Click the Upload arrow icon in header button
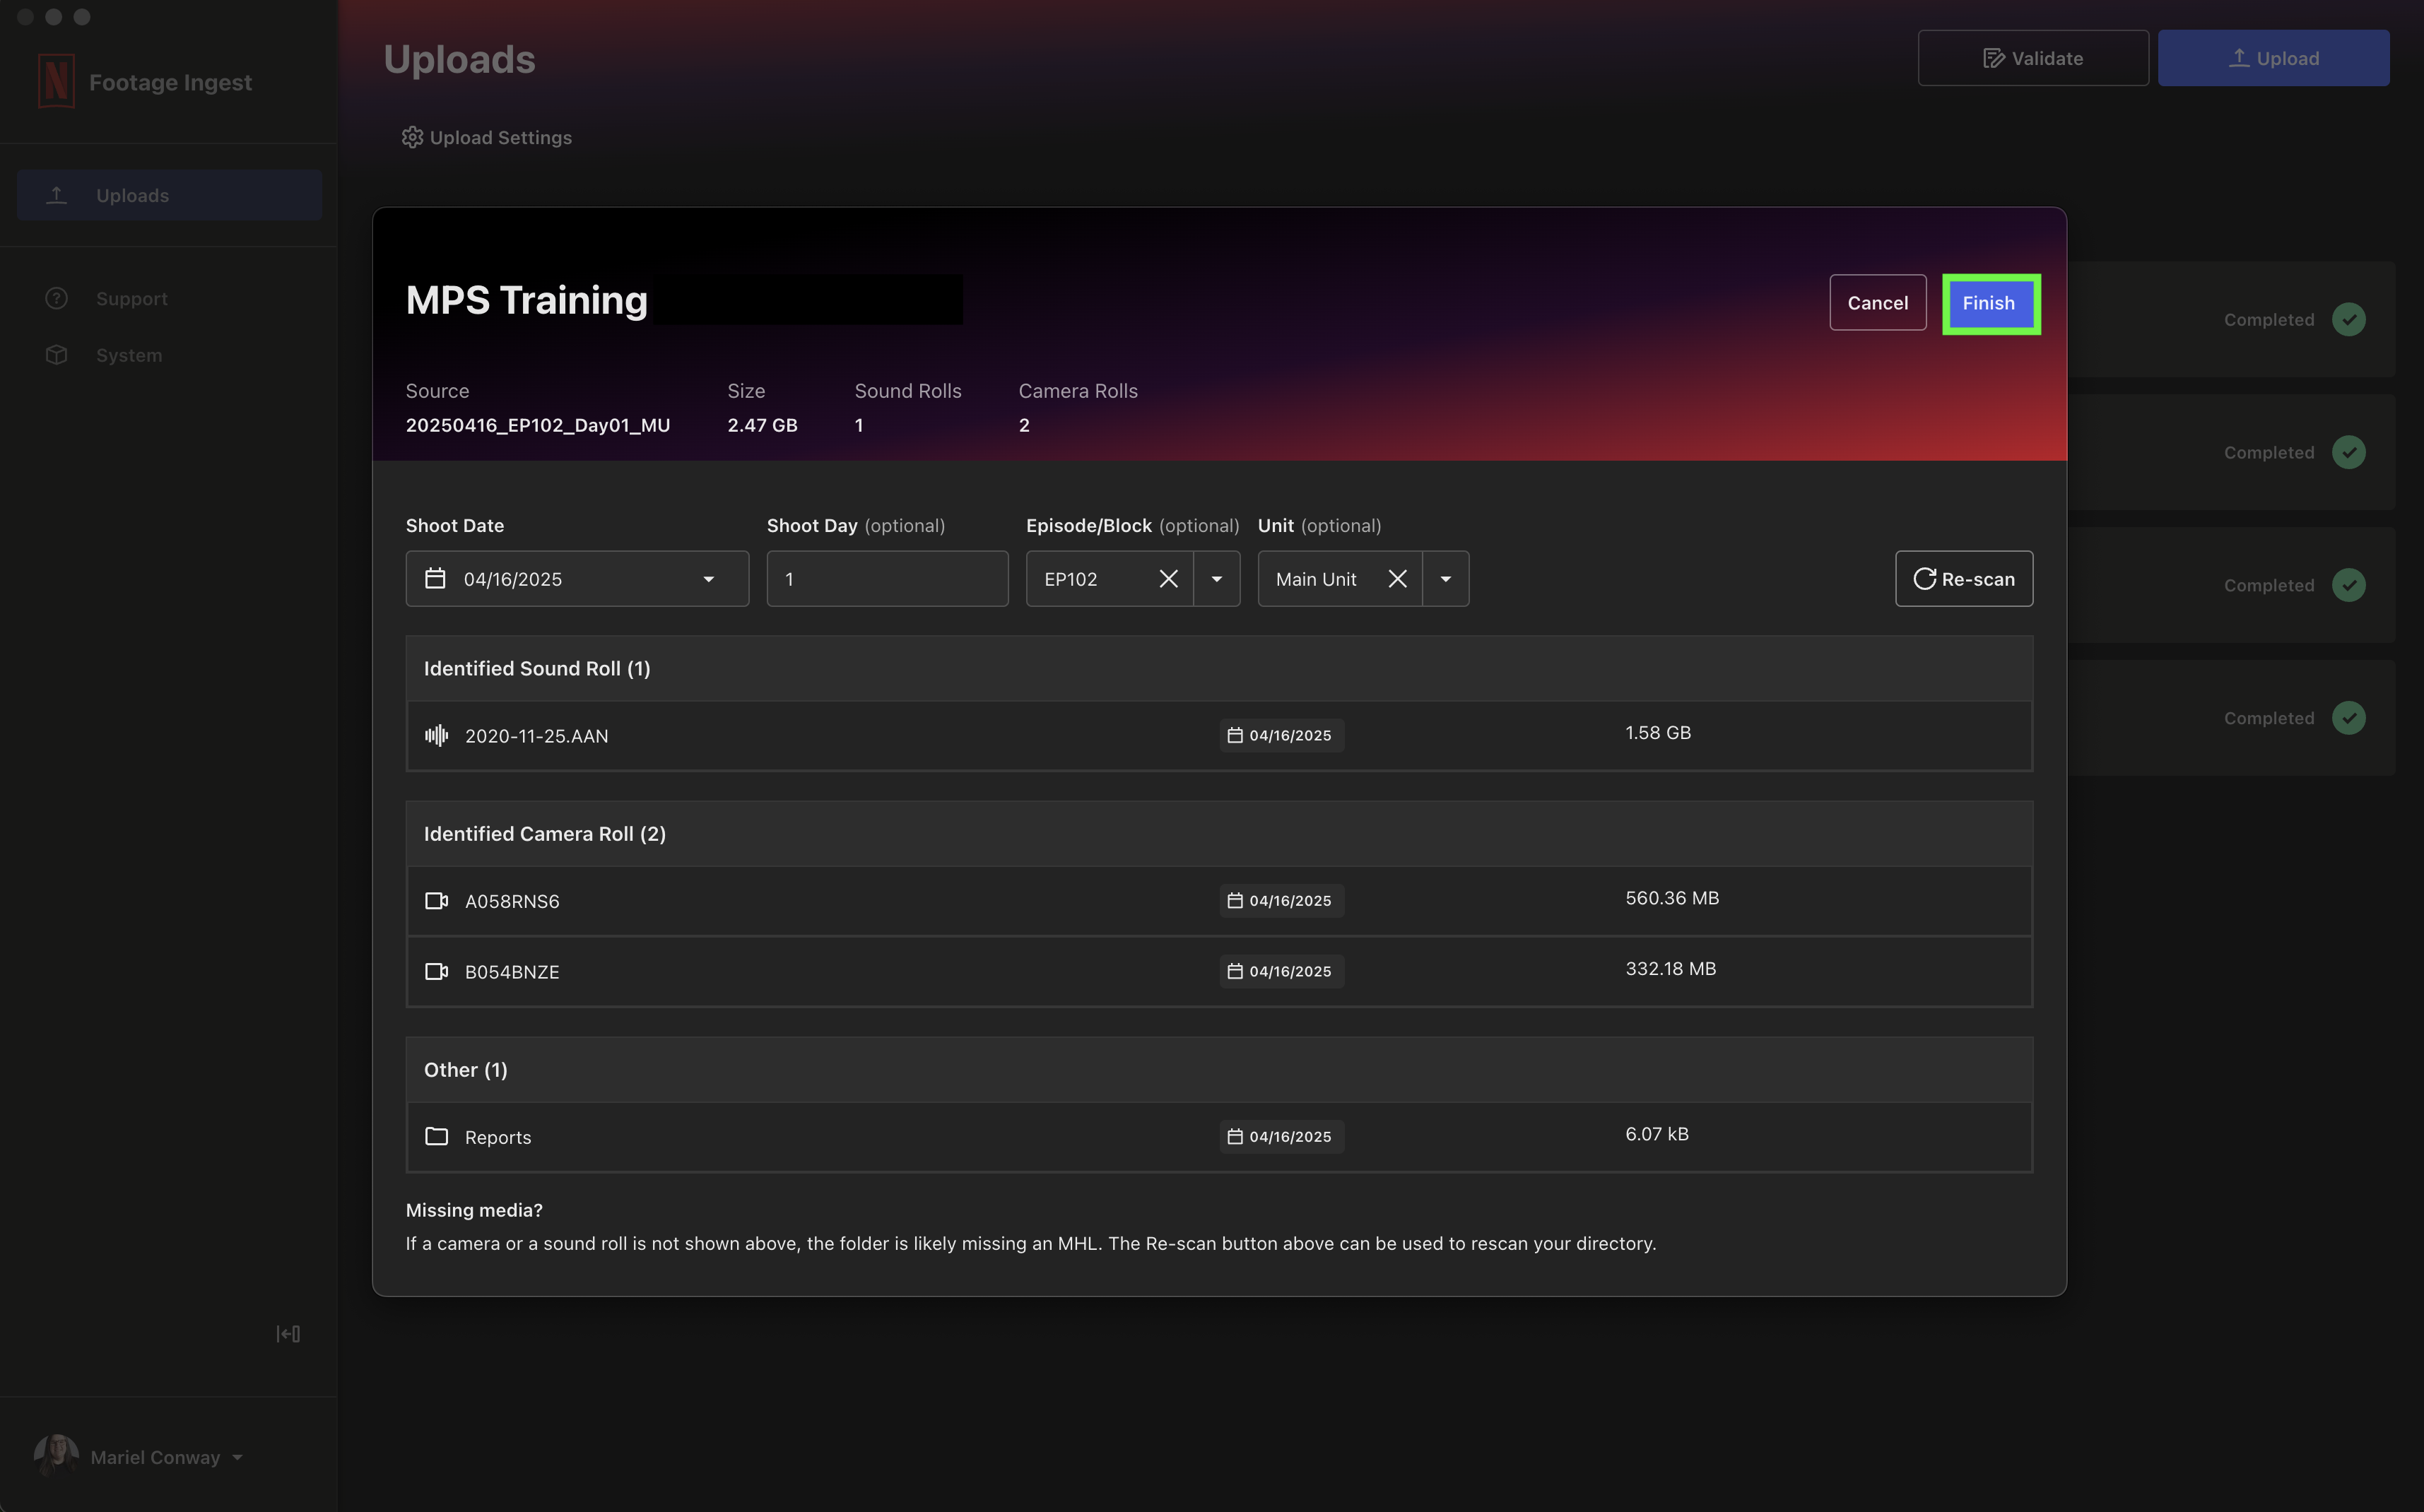The image size is (2424, 1512). coord(2239,58)
